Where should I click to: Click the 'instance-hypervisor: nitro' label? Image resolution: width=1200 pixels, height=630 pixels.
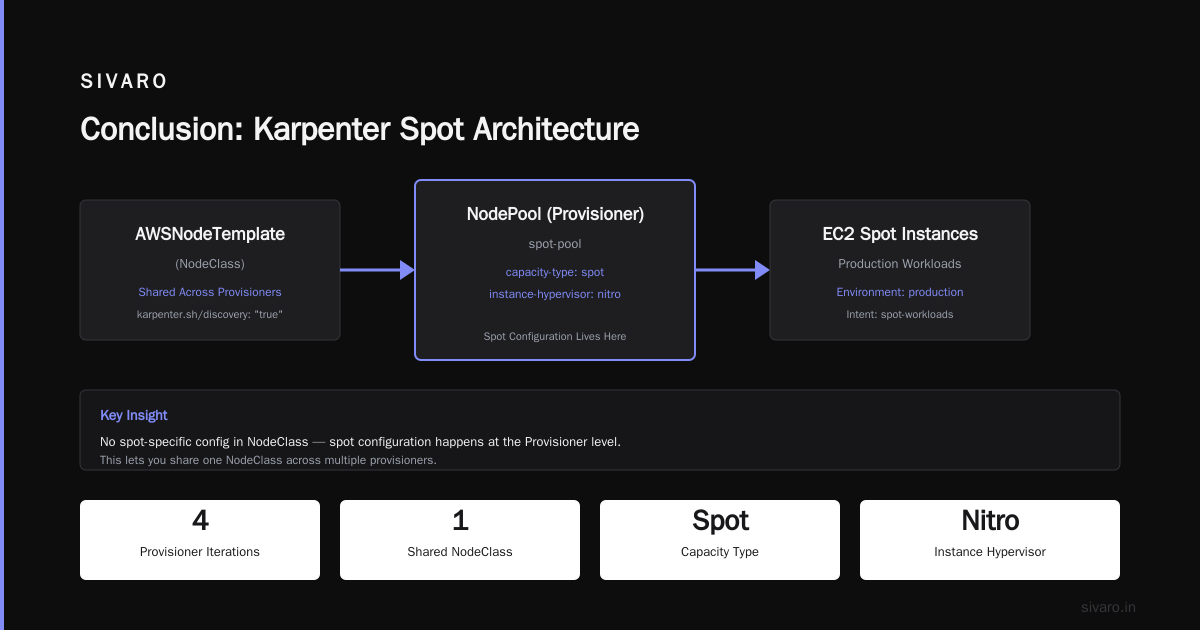[555, 294]
